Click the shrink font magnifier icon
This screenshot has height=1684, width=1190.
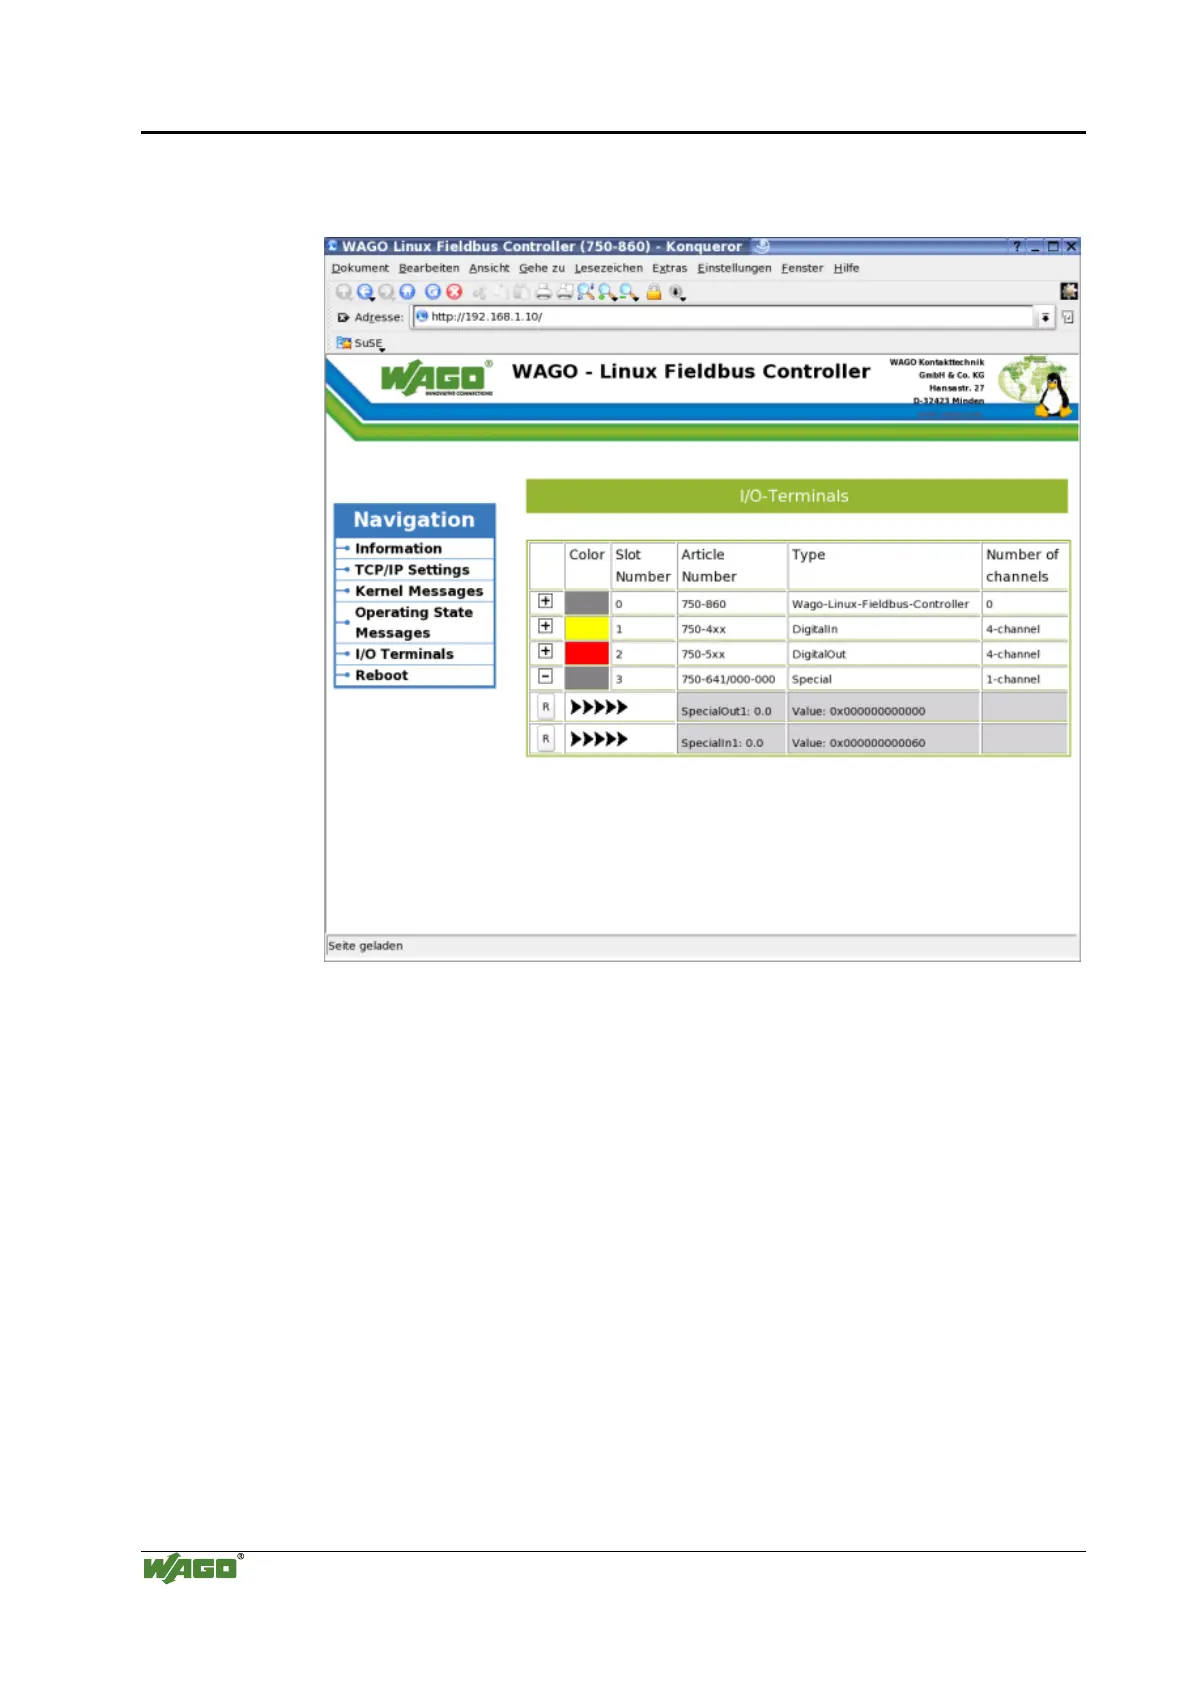[x=628, y=292]
